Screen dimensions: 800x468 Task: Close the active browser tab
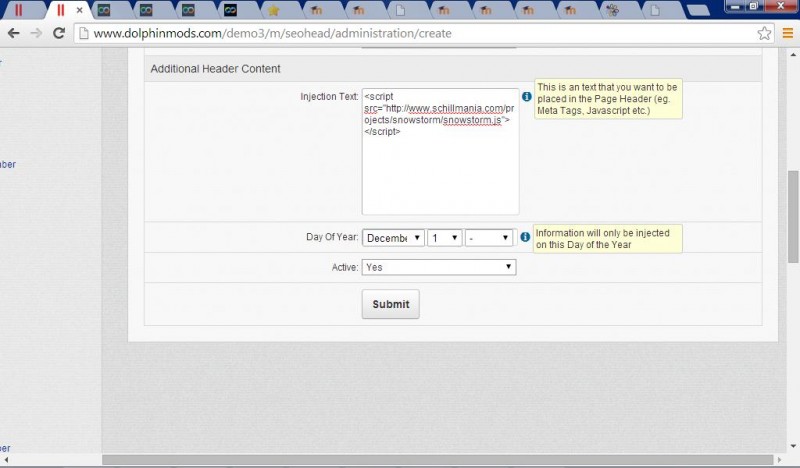click(80, 10)
